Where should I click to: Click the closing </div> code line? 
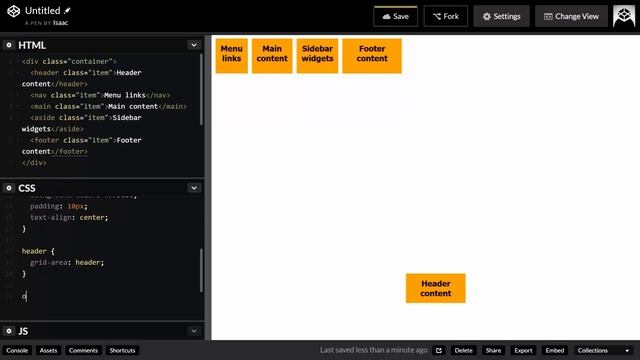34,162
